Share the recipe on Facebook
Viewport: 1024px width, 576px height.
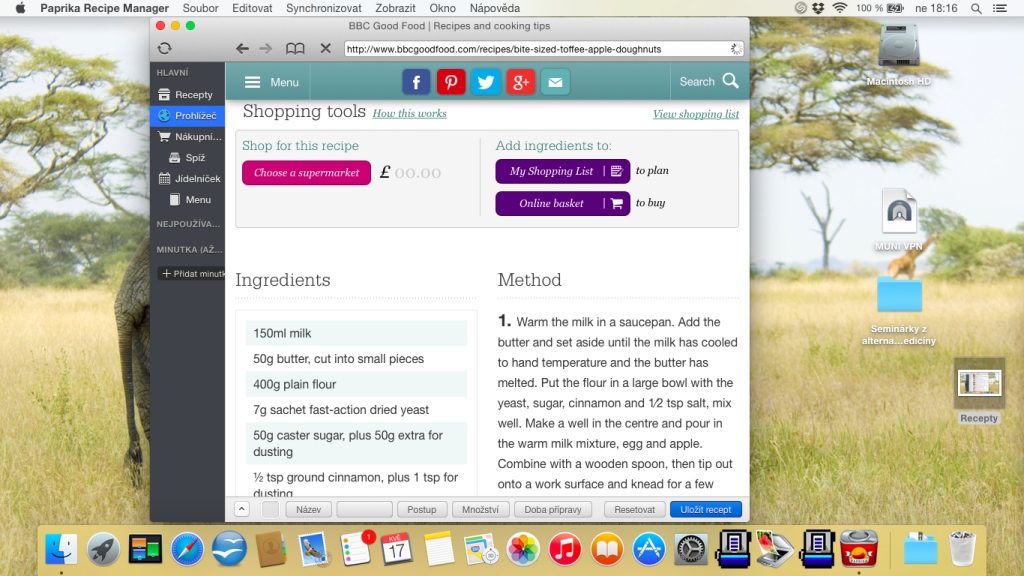(x=416, y=82)
